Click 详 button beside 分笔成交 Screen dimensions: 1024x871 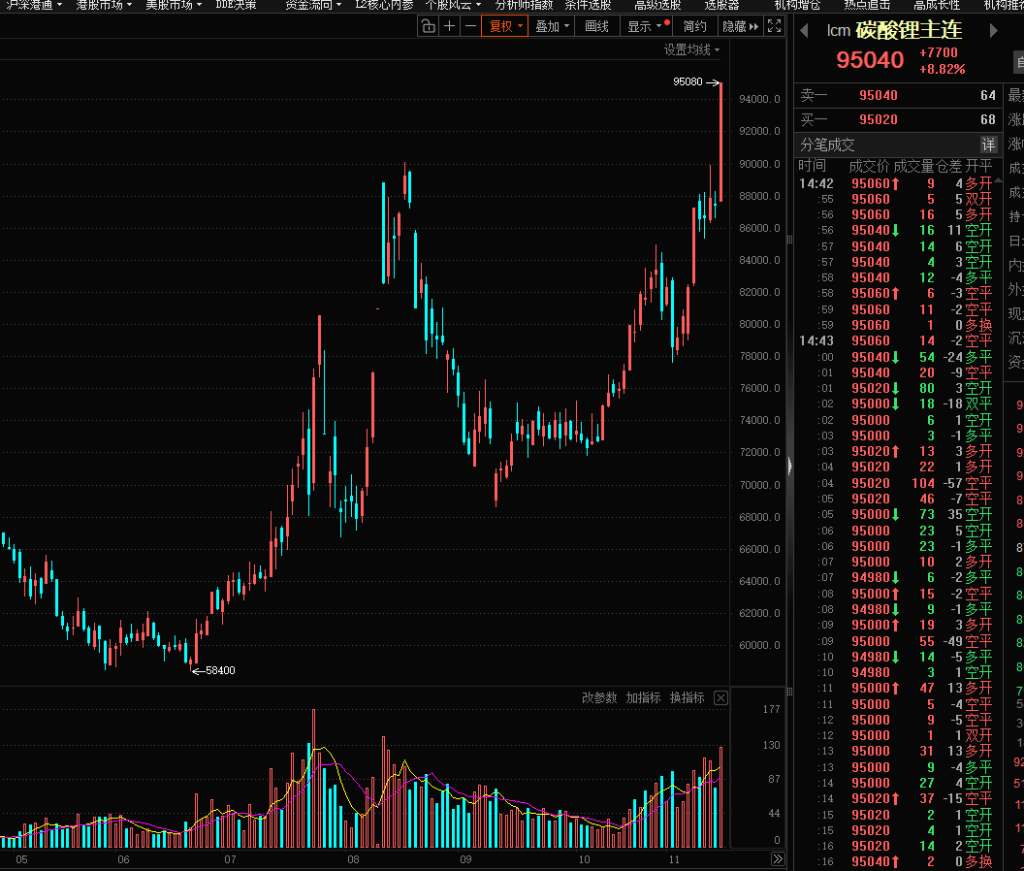tap(988, 145)
